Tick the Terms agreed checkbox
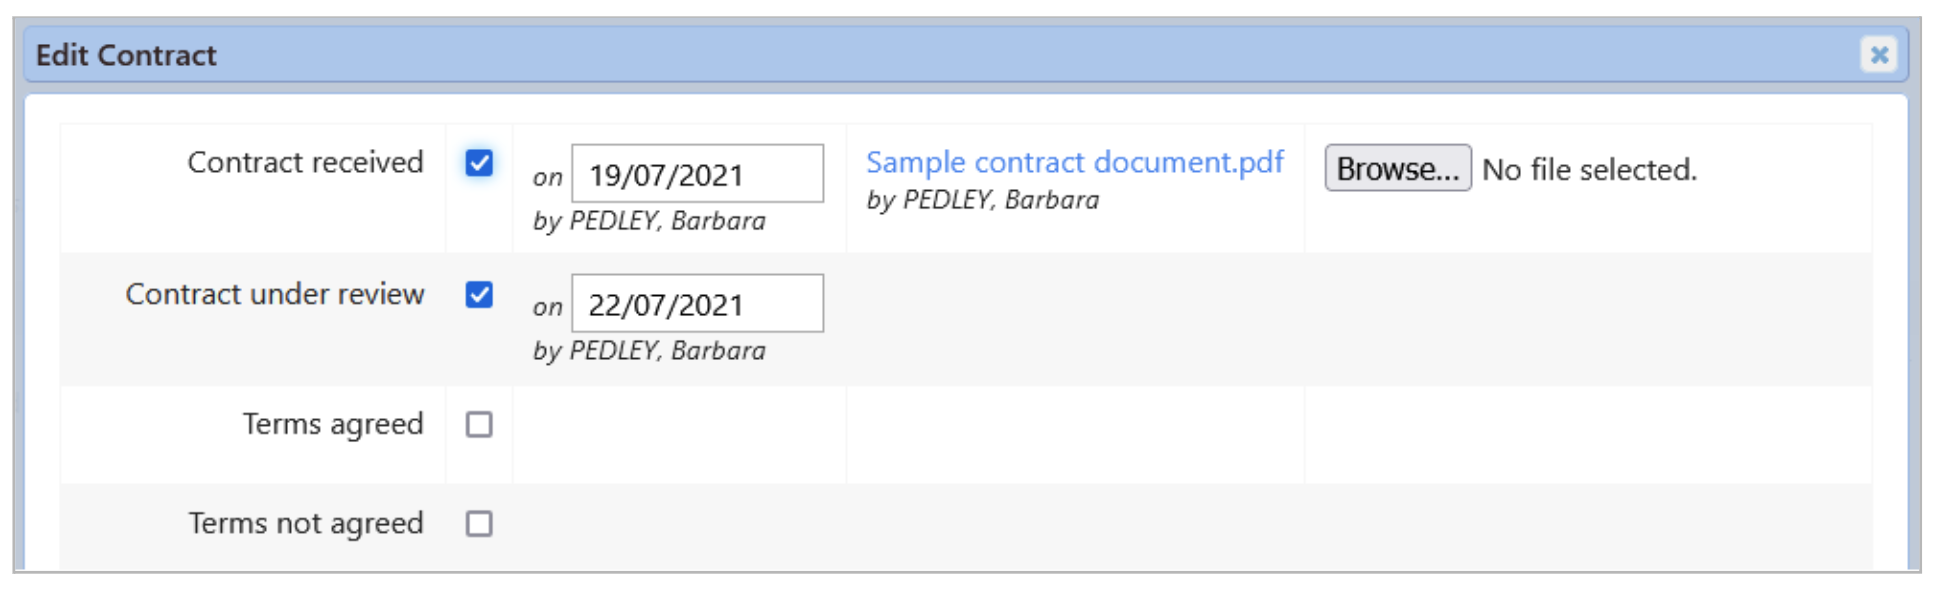The width and height of the screenshot is (1946, 592). tap(479, 425)
